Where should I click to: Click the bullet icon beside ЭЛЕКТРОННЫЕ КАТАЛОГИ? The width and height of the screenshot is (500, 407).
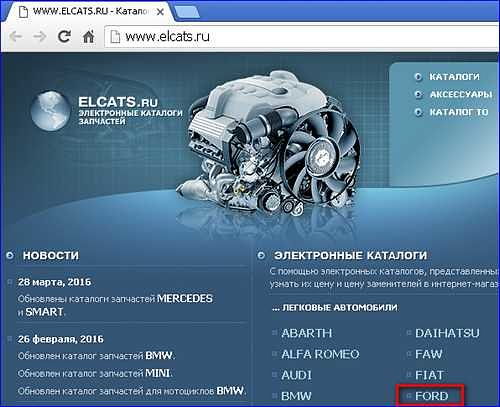click(261, 256)
